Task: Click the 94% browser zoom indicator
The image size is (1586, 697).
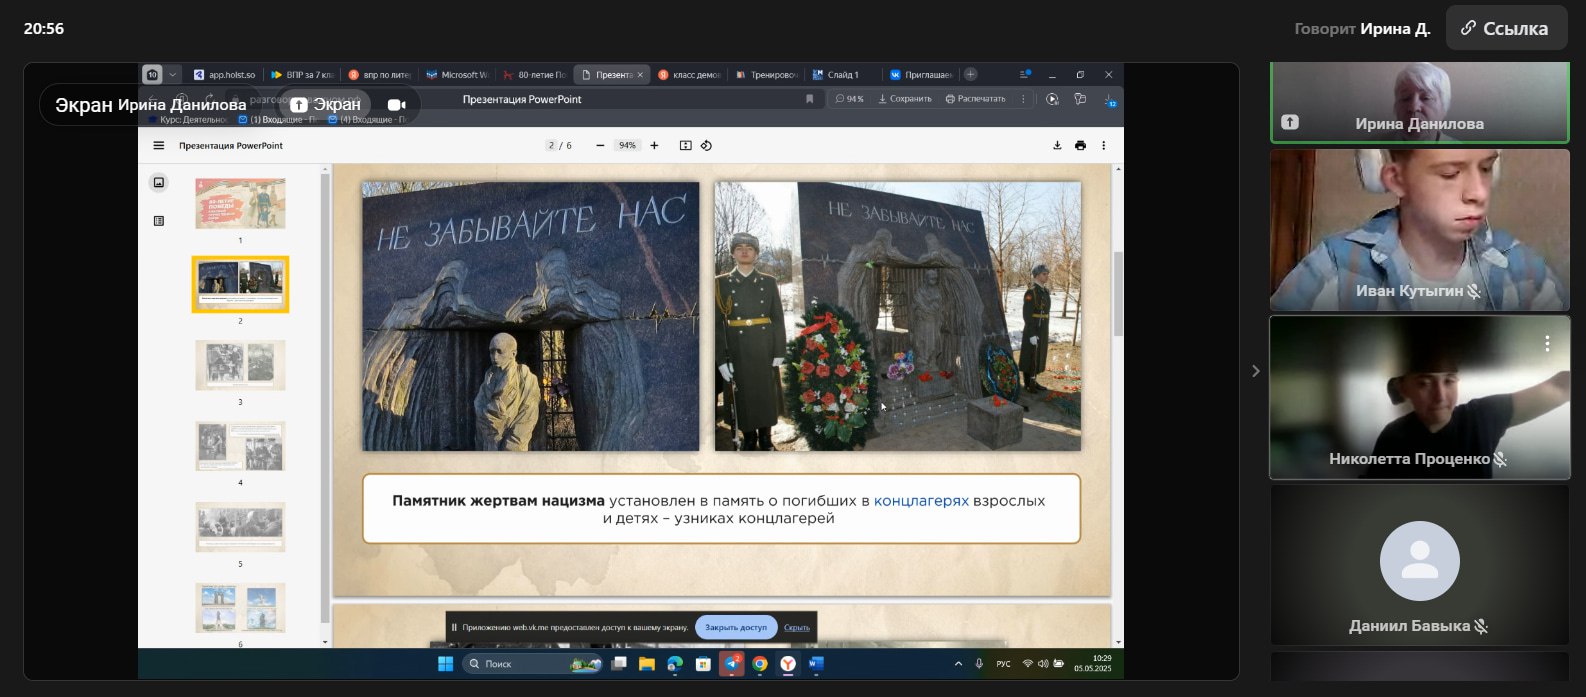Action: (x=850, y=99)
